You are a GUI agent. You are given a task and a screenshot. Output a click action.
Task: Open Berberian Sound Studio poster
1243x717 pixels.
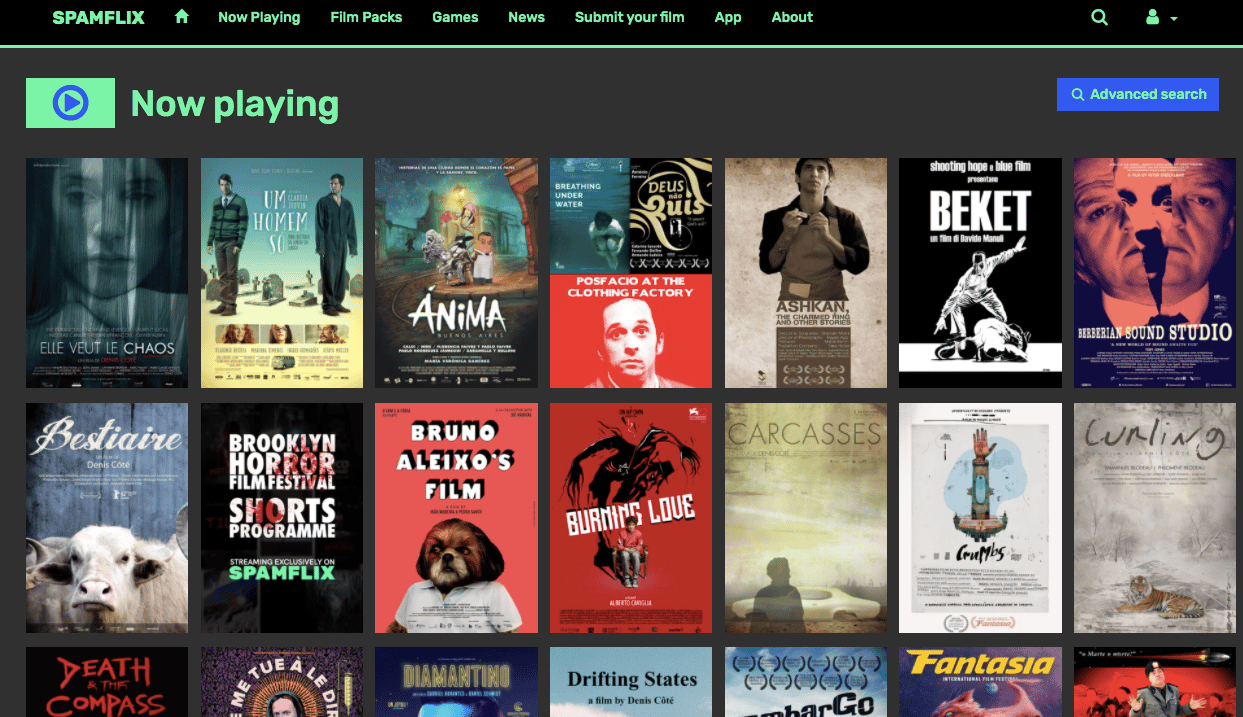pos(1155,273)
